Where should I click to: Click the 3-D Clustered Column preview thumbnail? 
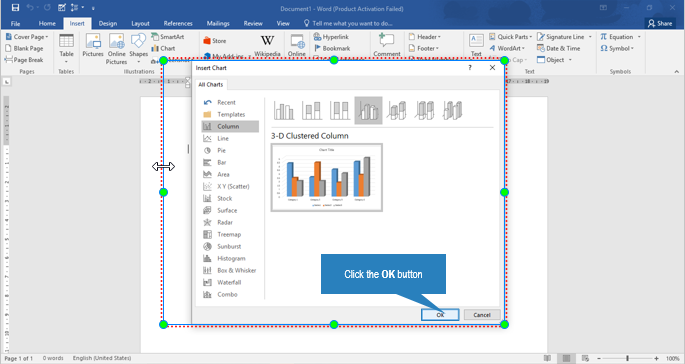[327, 177]
